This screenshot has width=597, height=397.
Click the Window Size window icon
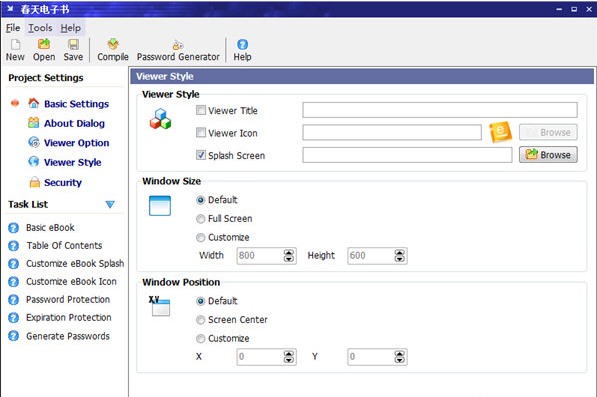click(160, 206)
